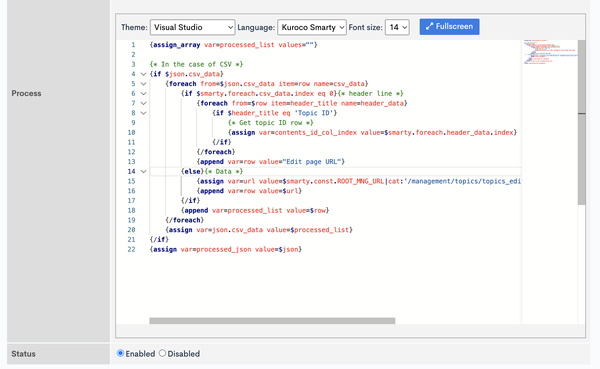Click 'var=row value=$url' on line 16
Viewport: 600px width, 369px height.
(262, 191)
